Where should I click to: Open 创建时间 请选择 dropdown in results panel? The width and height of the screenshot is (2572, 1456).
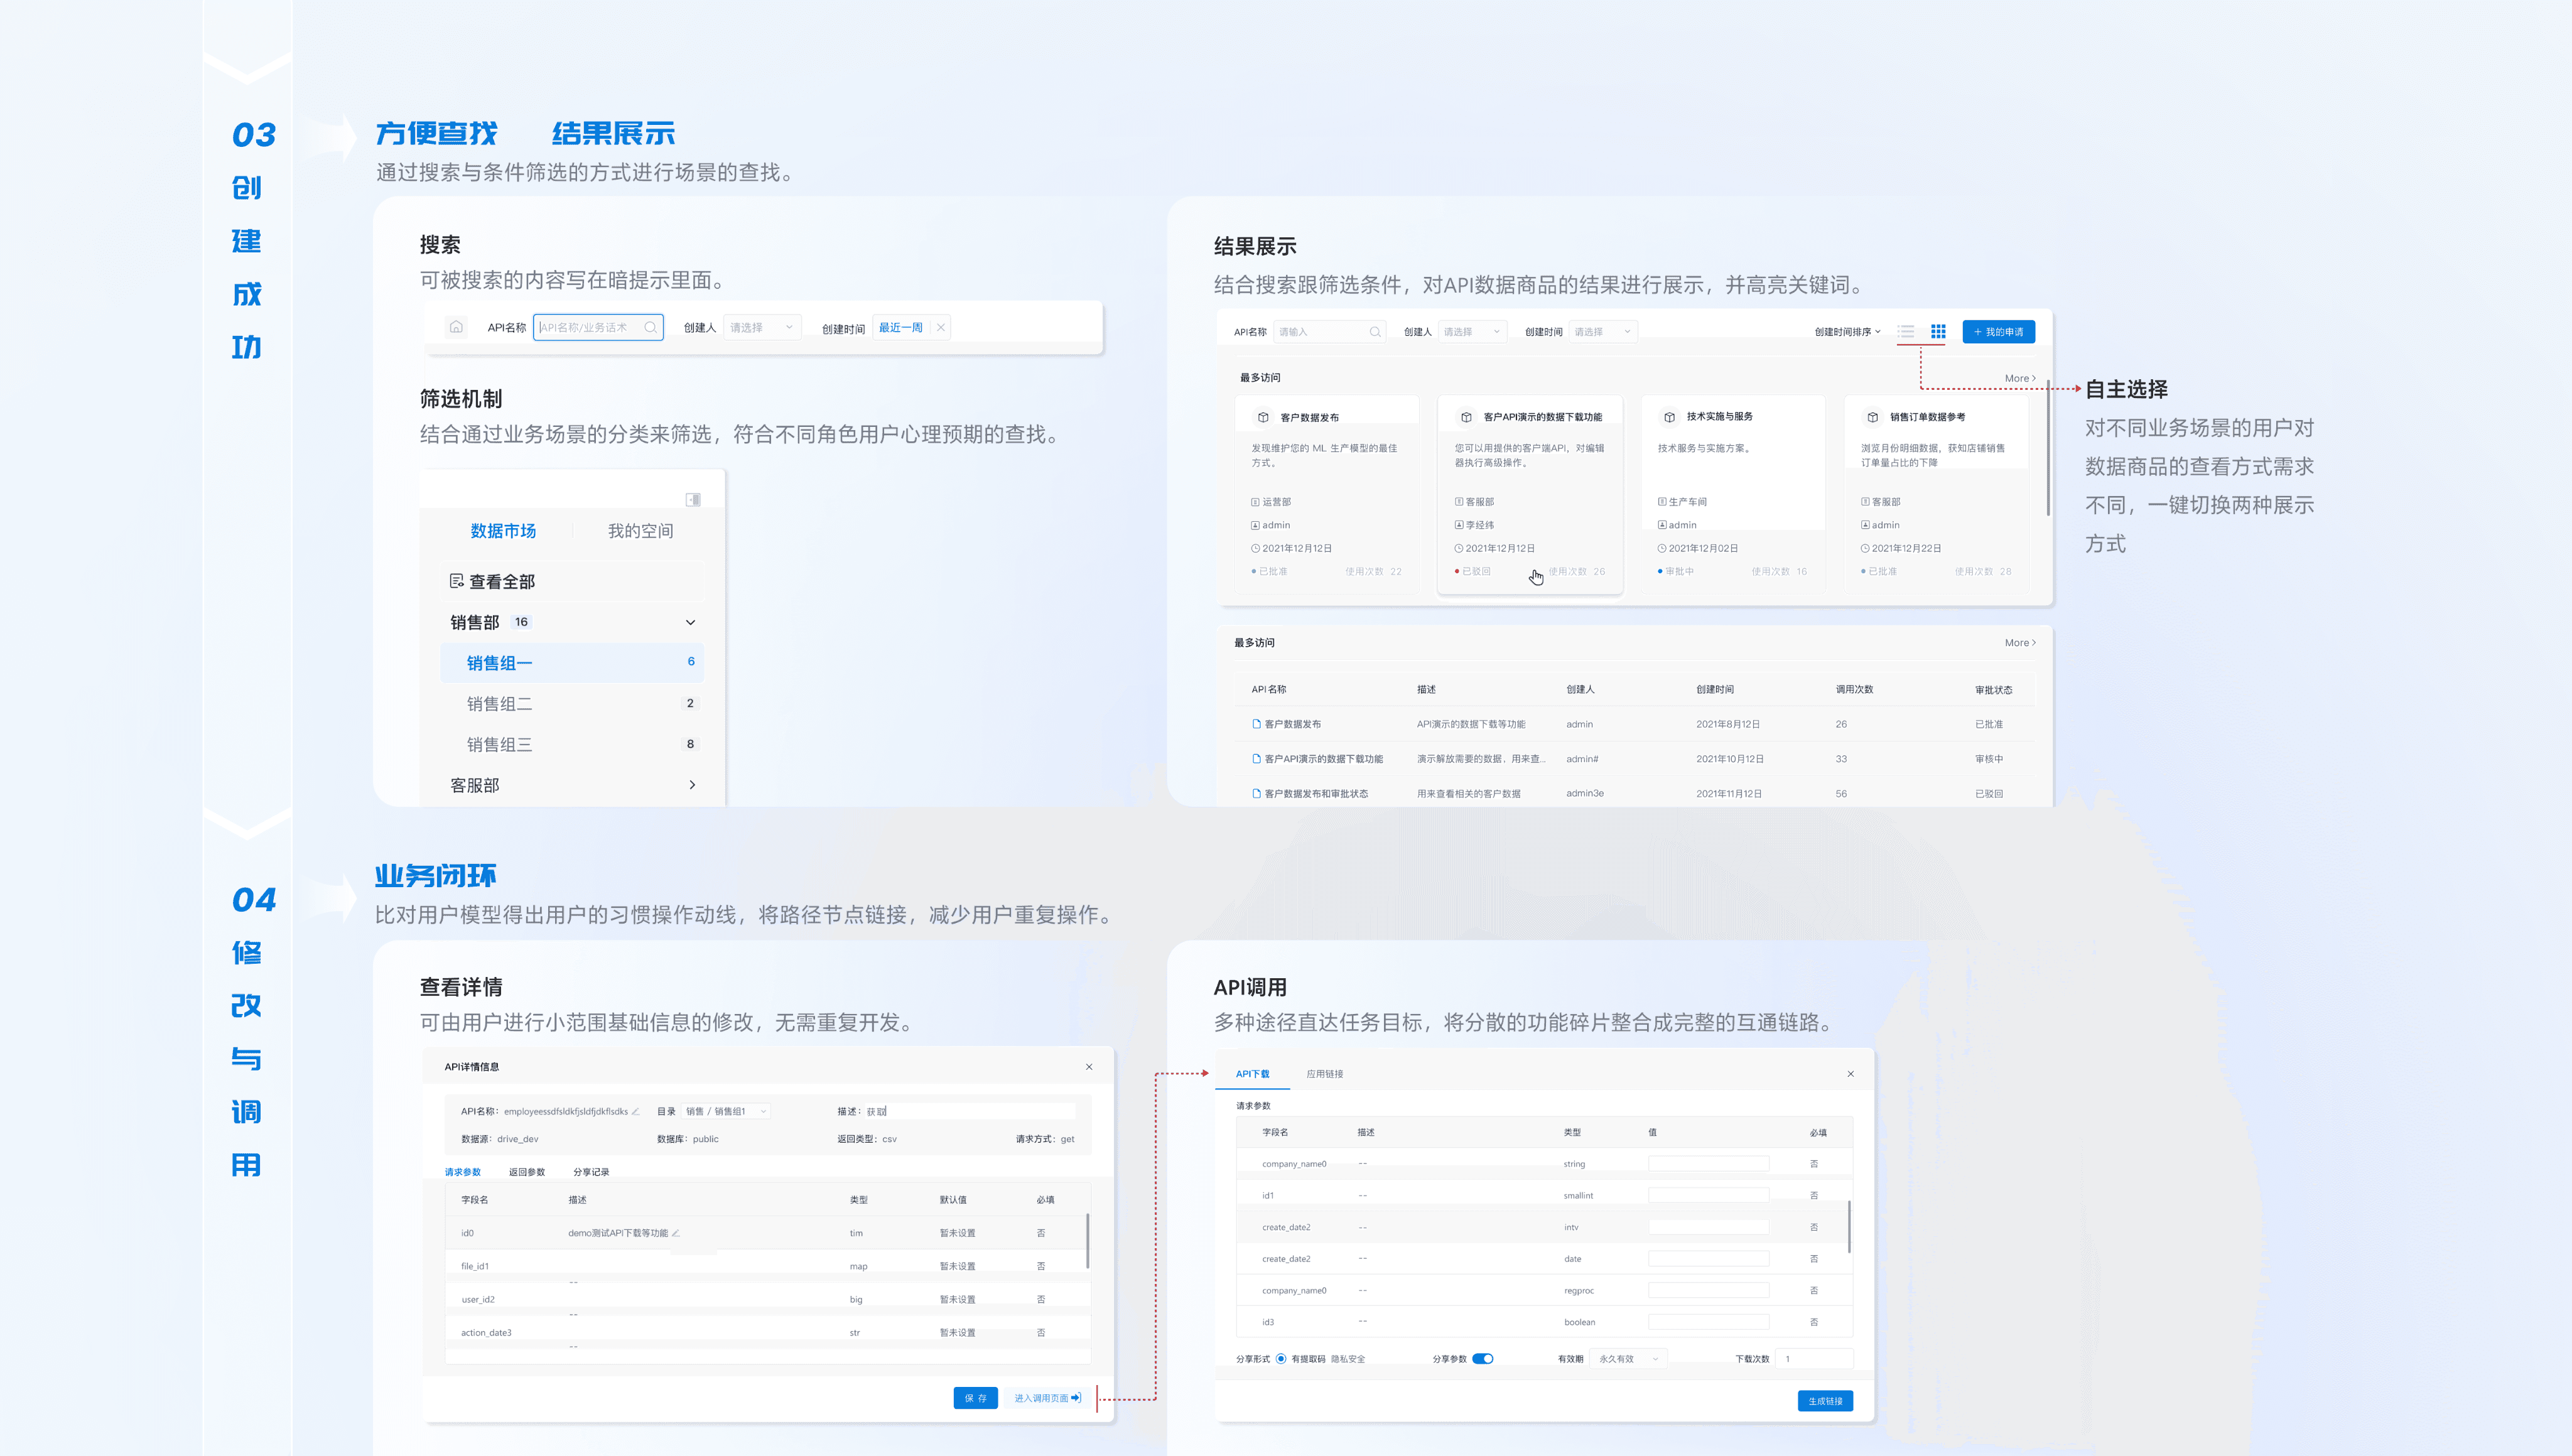(x=1603, y=332)
